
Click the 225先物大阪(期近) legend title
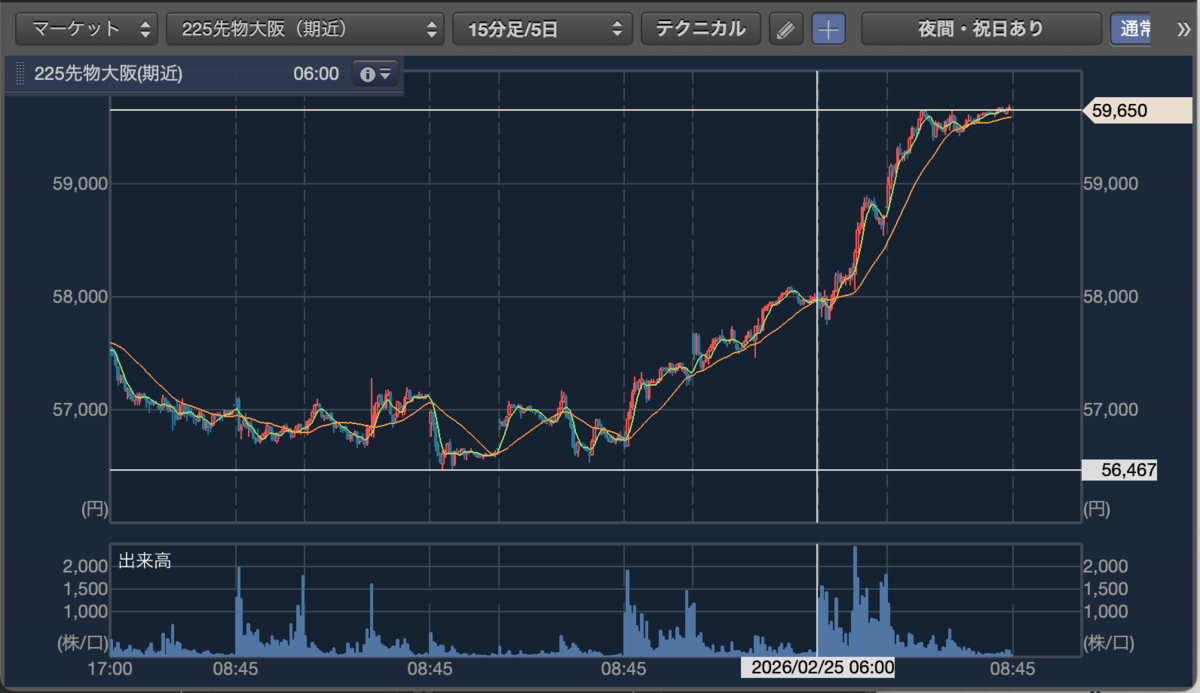tap(108, 74)
